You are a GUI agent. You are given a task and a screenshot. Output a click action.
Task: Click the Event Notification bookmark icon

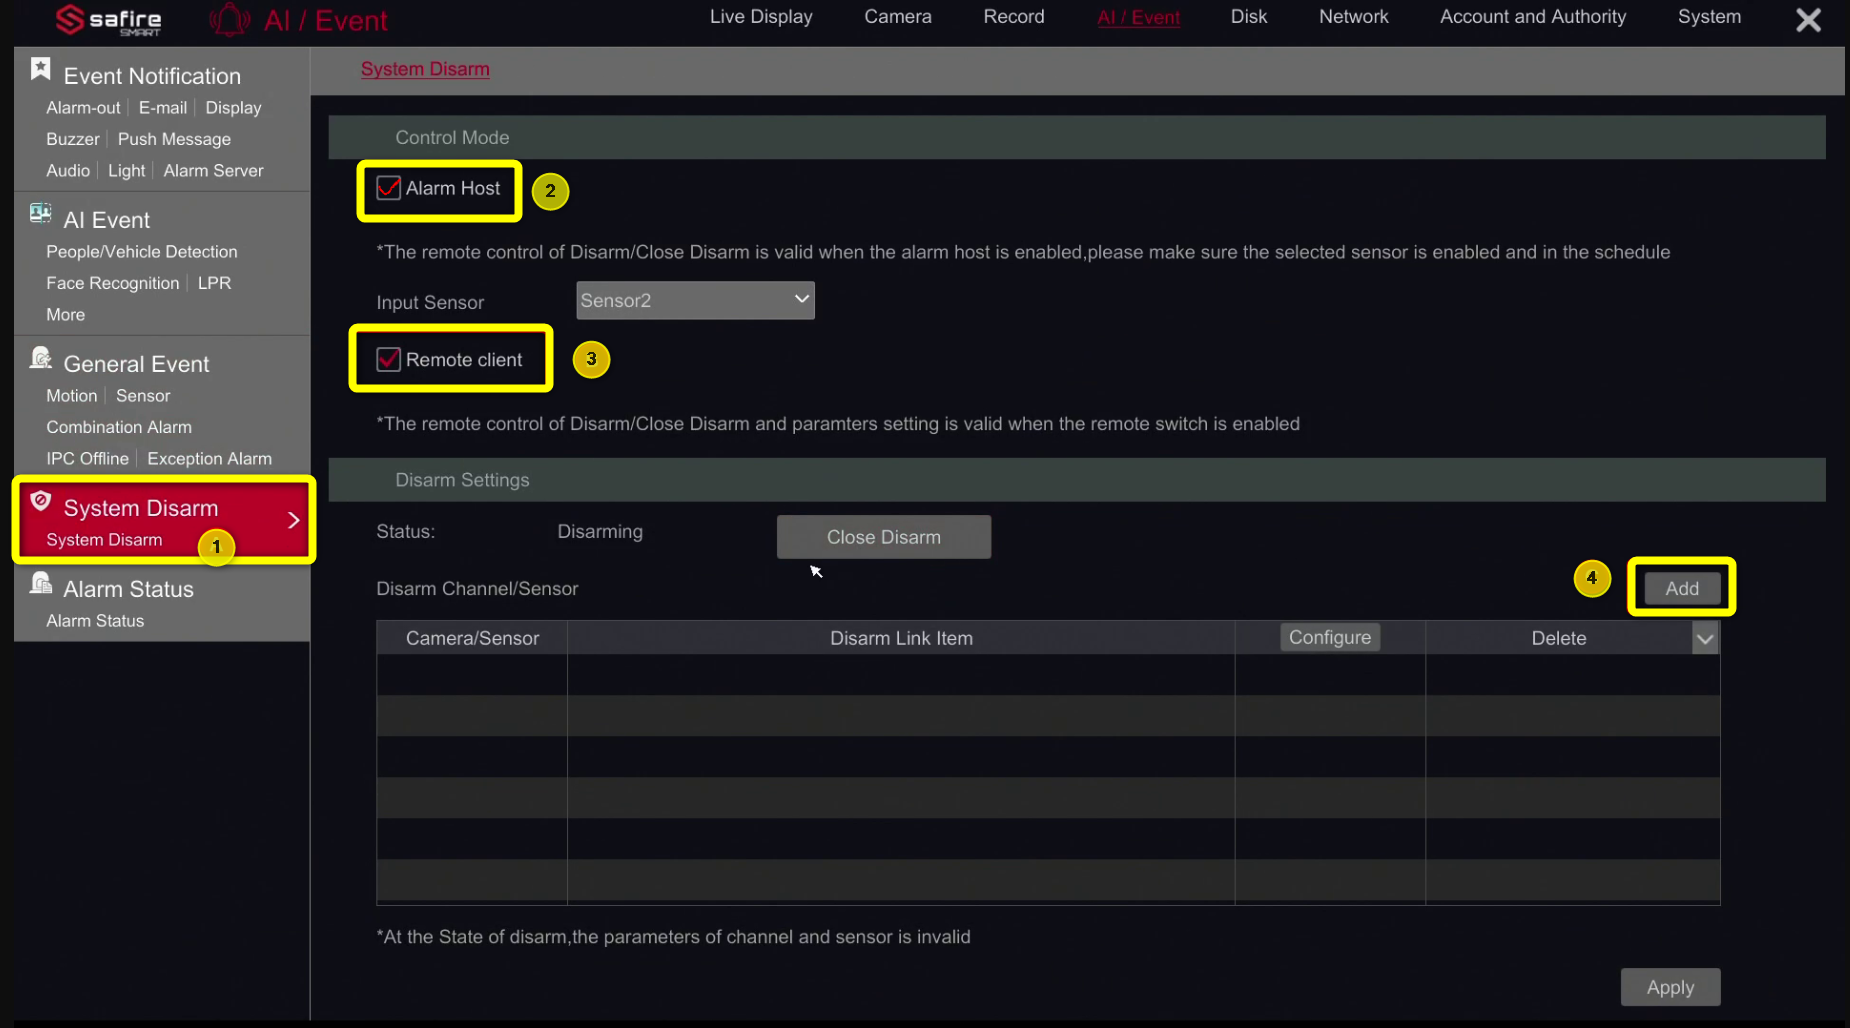click(40, 68)
